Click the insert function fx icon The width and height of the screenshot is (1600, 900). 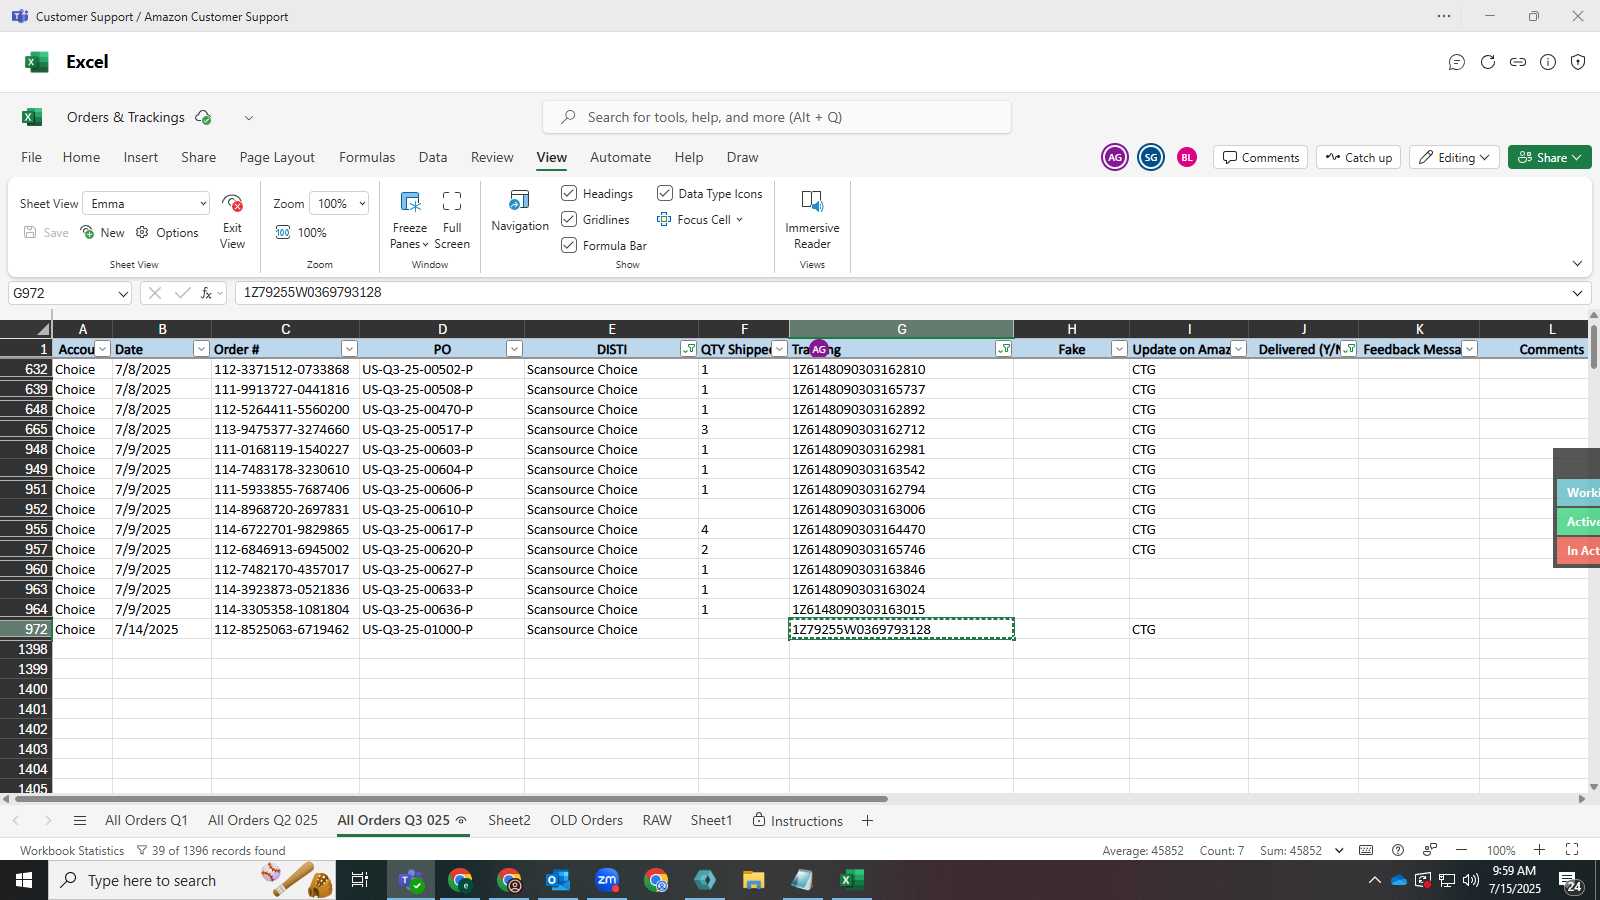point(207,293)
